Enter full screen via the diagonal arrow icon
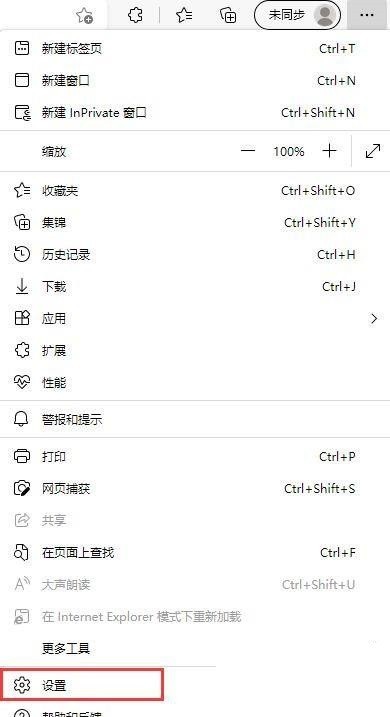The height and width of the screenshot is (717, 390). pos(373,151)
